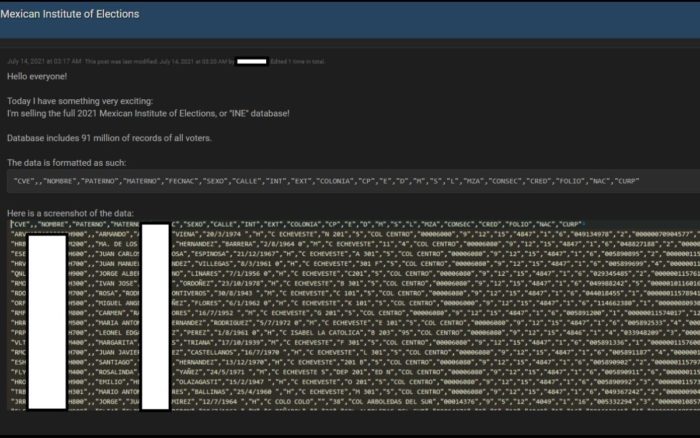The image size is (700, 438).
Task: Click the right white redaction box in screenshot
Action: 155,330
